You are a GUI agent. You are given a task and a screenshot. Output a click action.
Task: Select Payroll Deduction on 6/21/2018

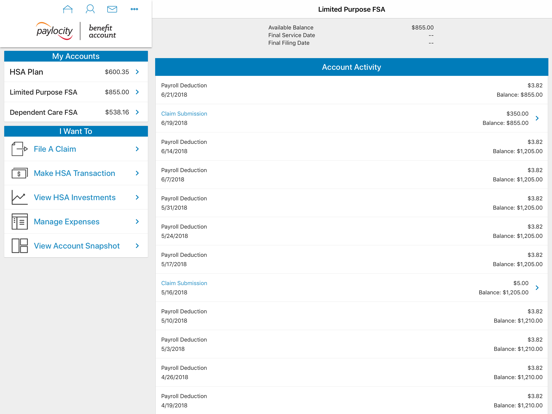coord(351,90)
